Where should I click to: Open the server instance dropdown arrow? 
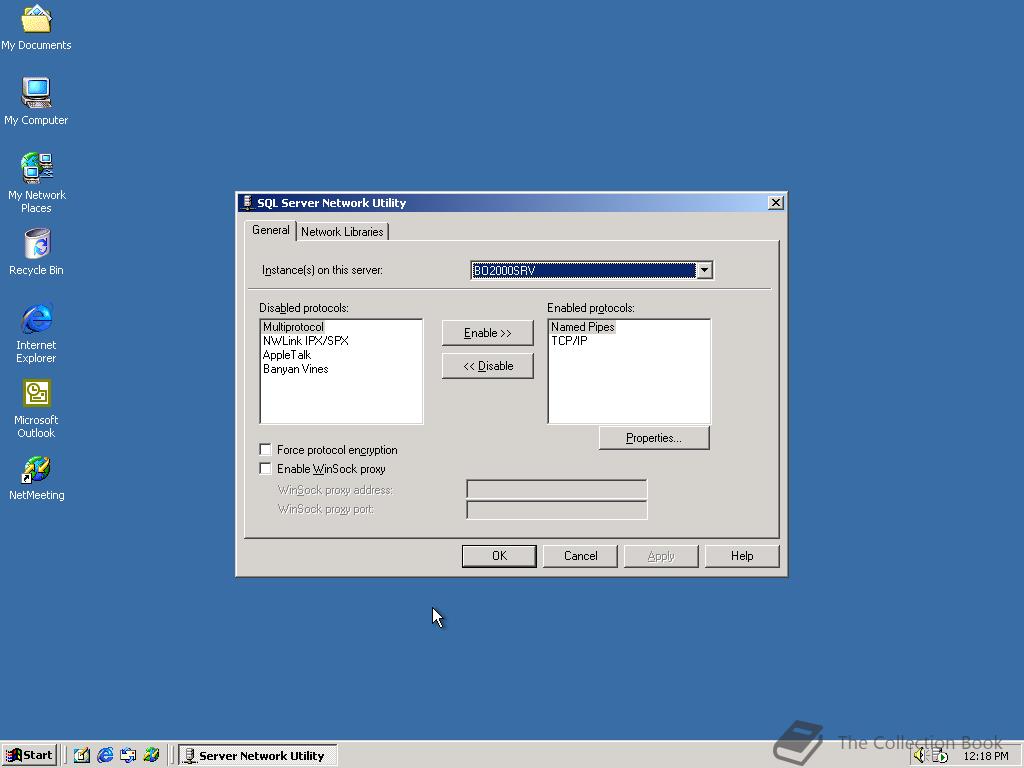(x=704, y=270)
